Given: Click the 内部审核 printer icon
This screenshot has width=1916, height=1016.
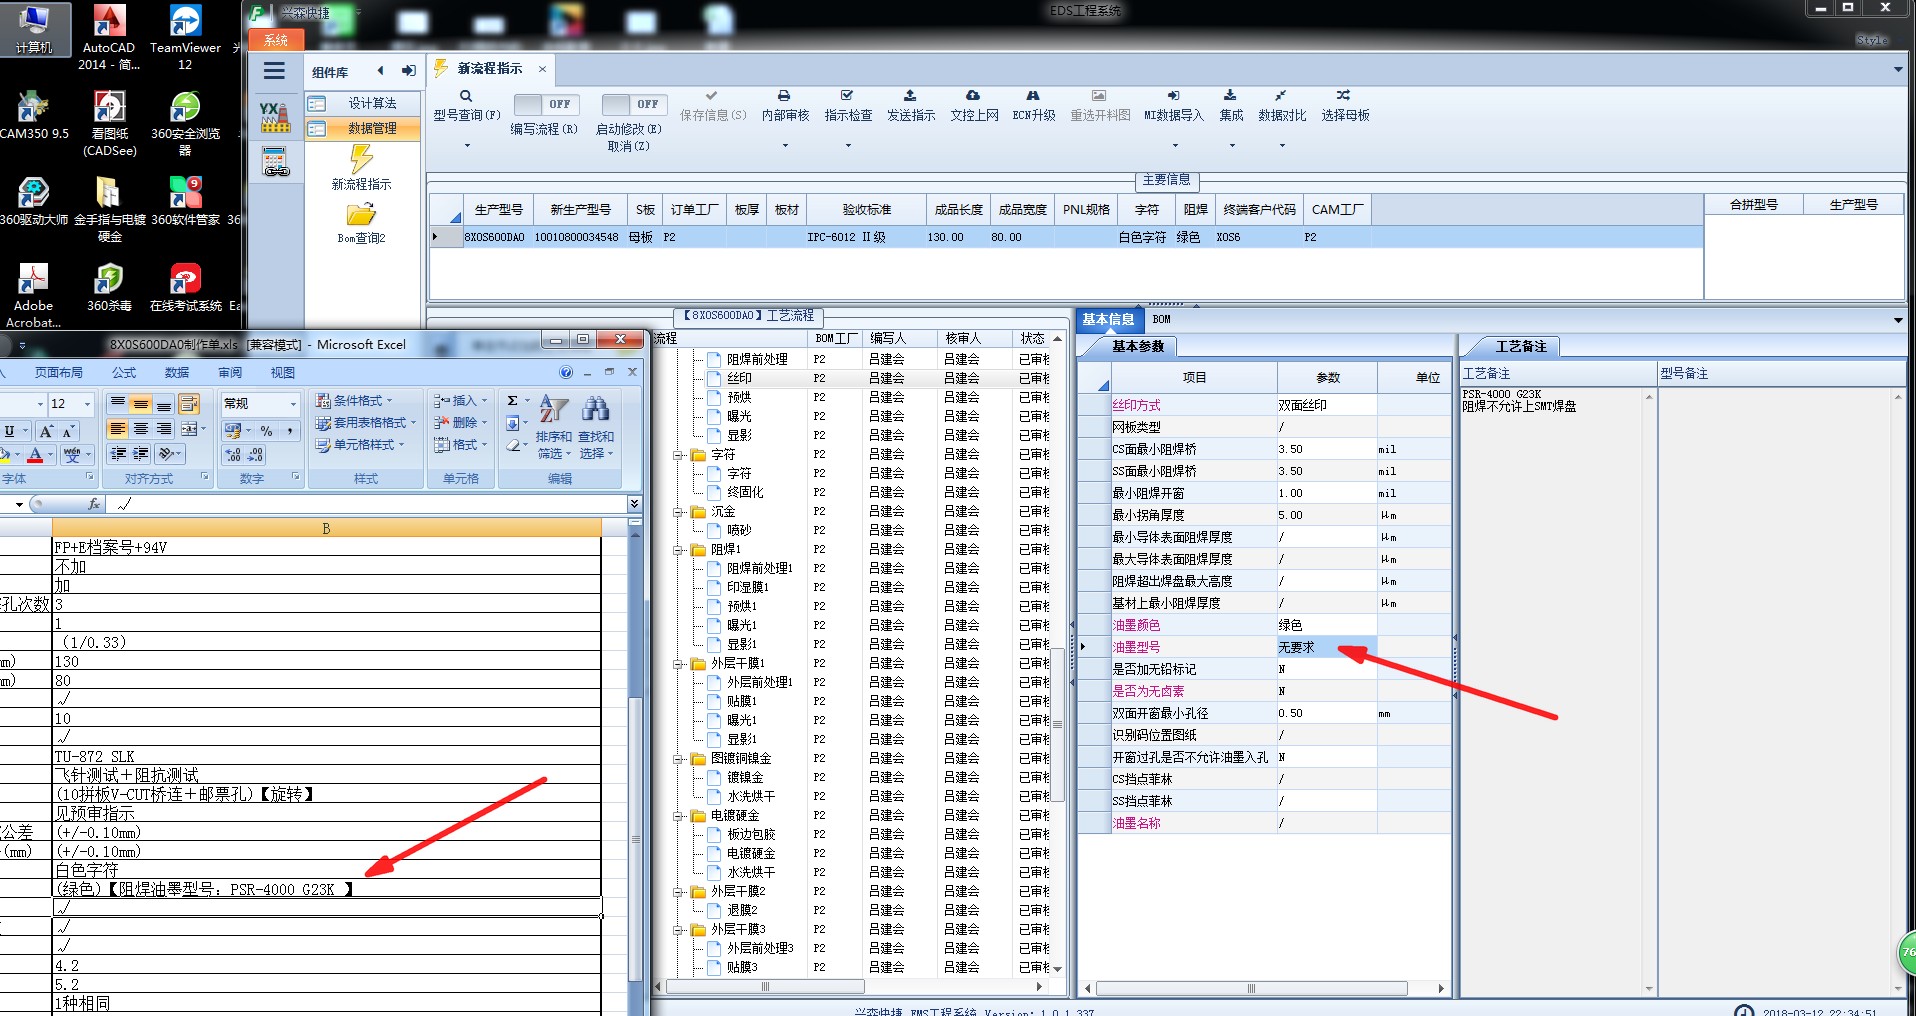Looking at the screenshot, I should 784,96.
